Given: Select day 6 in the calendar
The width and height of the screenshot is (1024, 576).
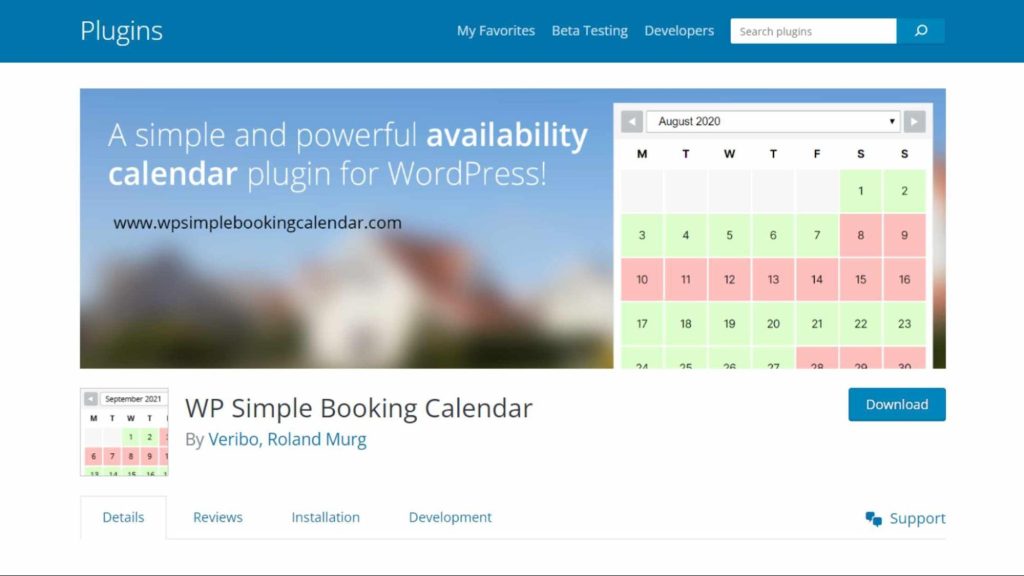Looking at the screenshot, I should pos(773,235).
